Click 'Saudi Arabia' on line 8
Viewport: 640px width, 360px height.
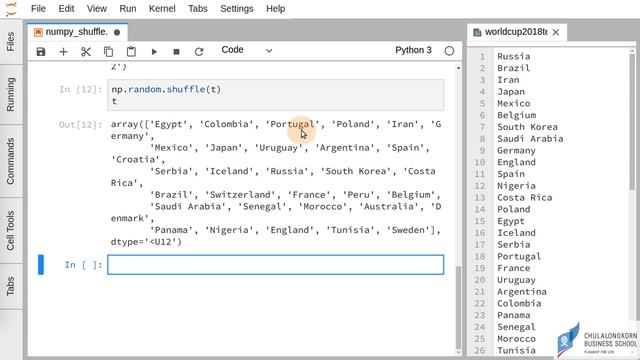tap(530, 139)
